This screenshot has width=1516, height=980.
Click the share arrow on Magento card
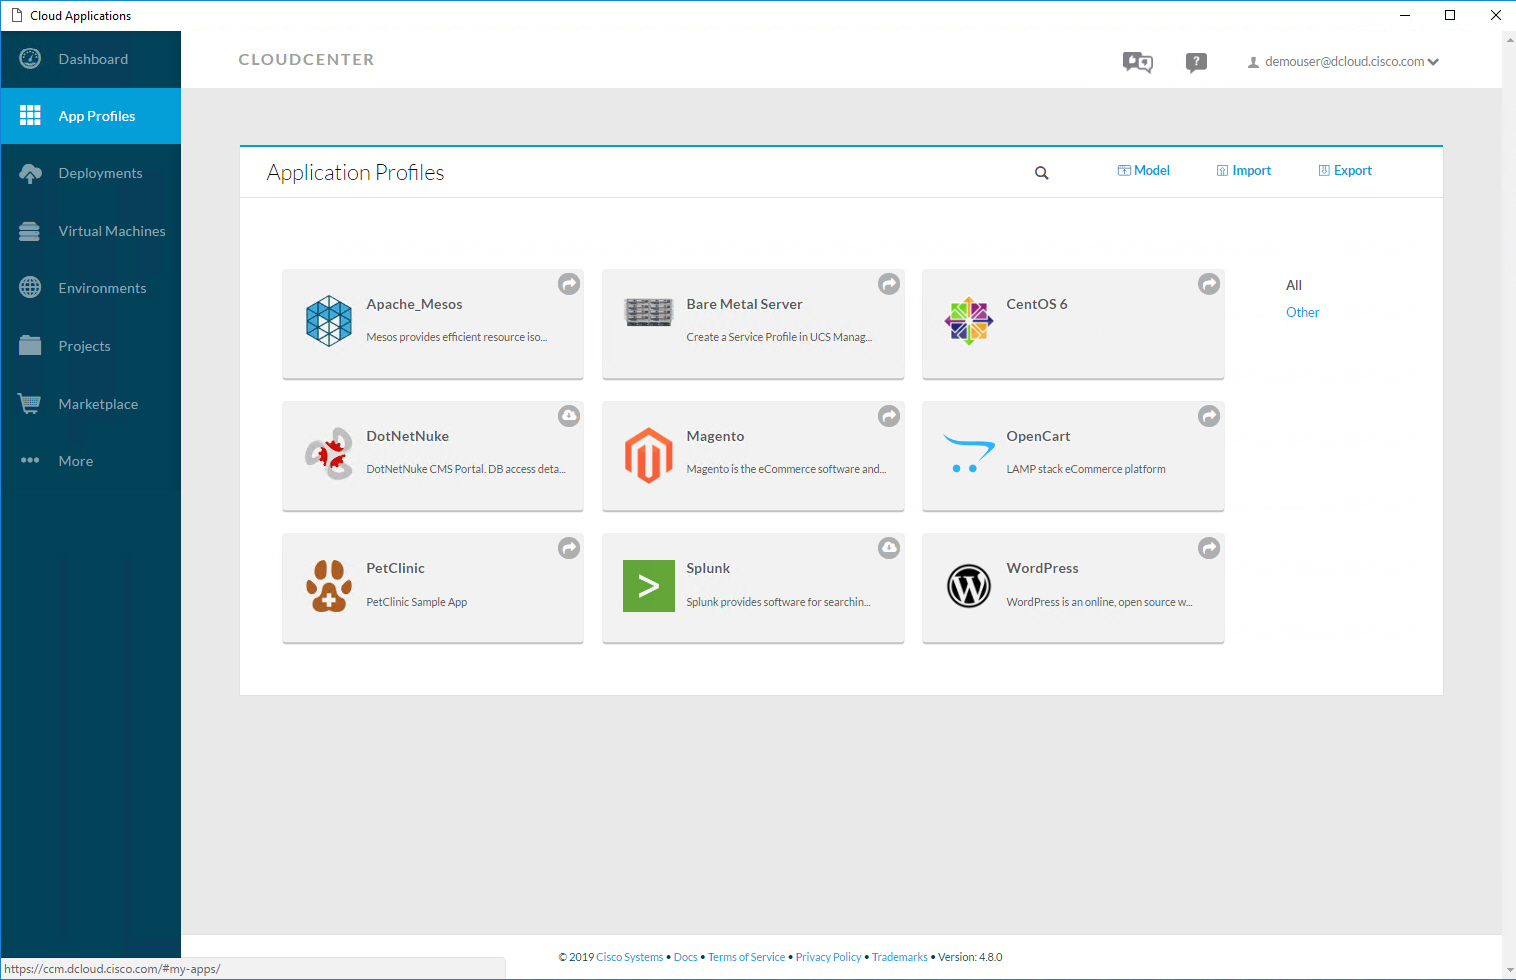[889, 416]
